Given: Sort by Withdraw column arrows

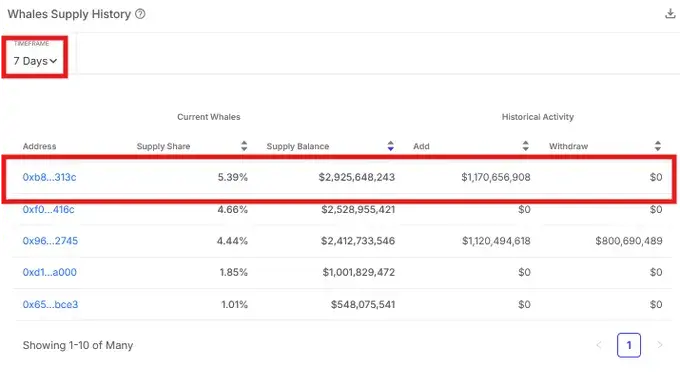Looking at the screenshot, I should click(x=658, y=146).
